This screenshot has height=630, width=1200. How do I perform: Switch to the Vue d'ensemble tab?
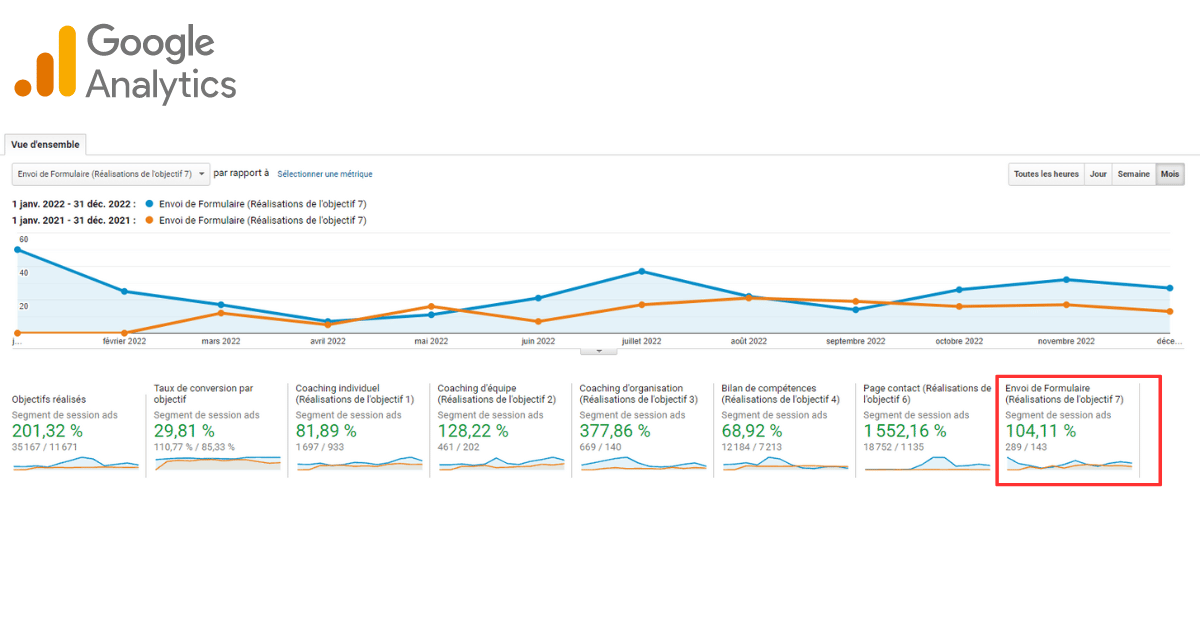point(45,145)
